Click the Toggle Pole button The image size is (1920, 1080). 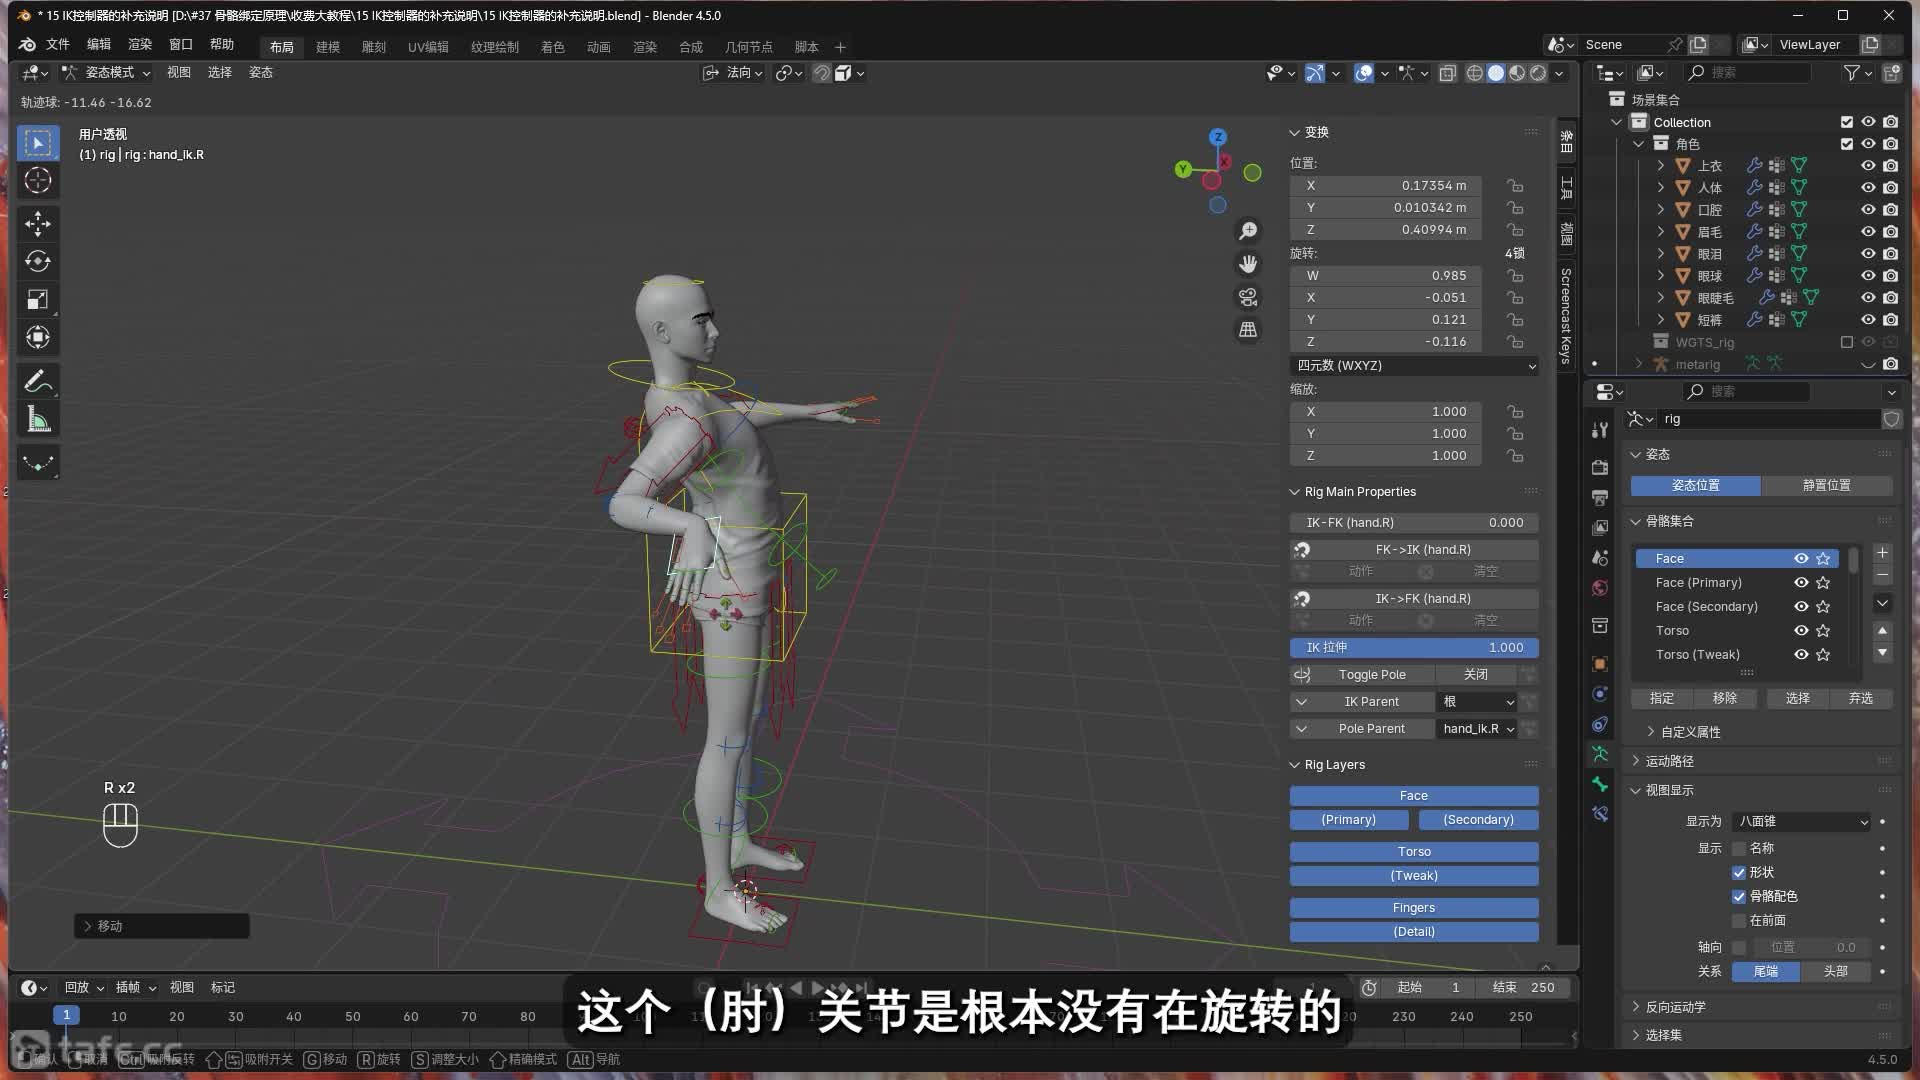tap(1372, 675)
